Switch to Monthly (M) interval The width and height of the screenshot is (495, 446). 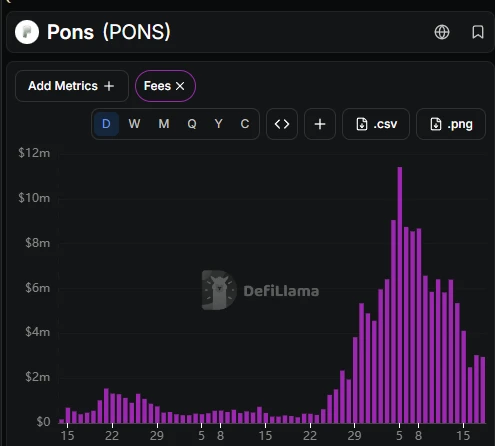click(x=164, y=124)
